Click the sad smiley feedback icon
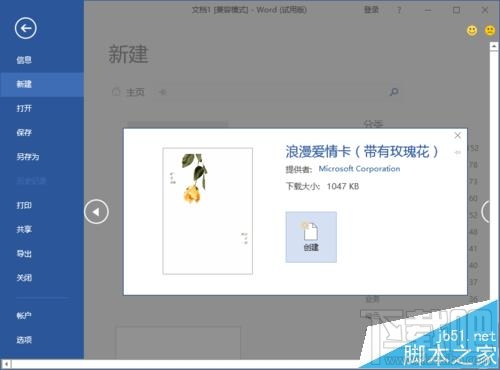Viewport: 500px width, 370px height. point(490,31)
